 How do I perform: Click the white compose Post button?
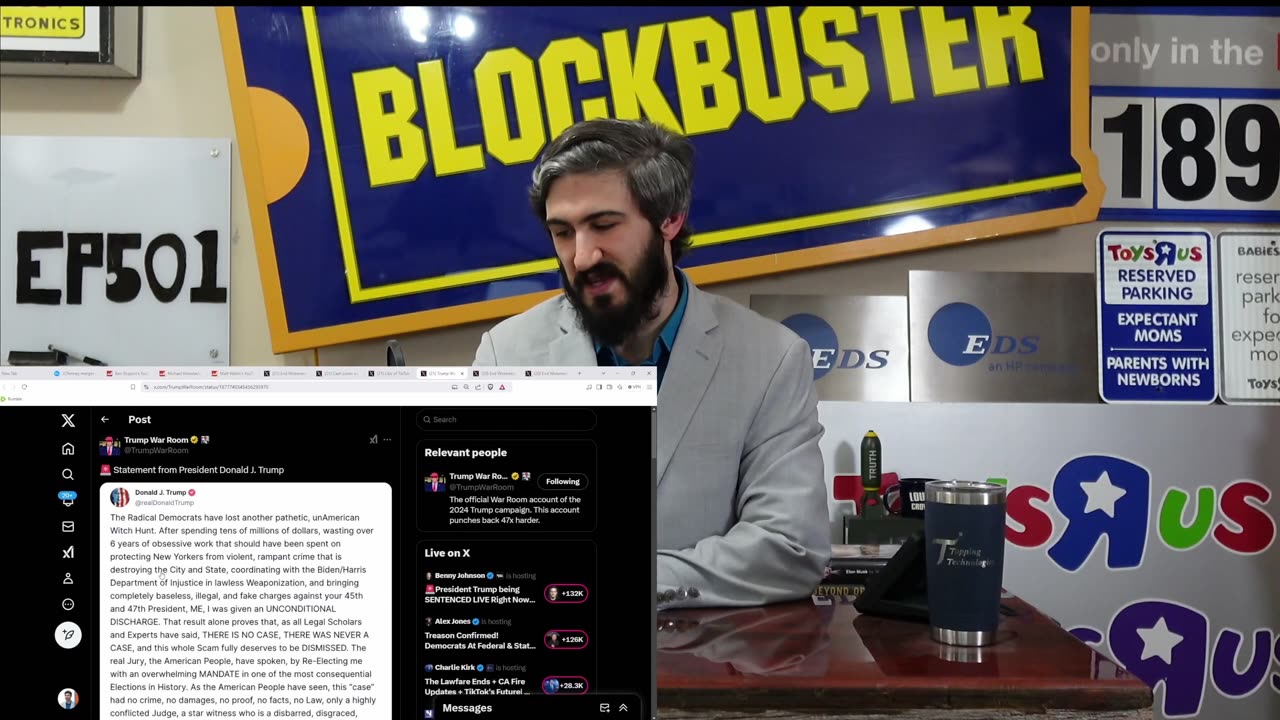pos(68,634)
